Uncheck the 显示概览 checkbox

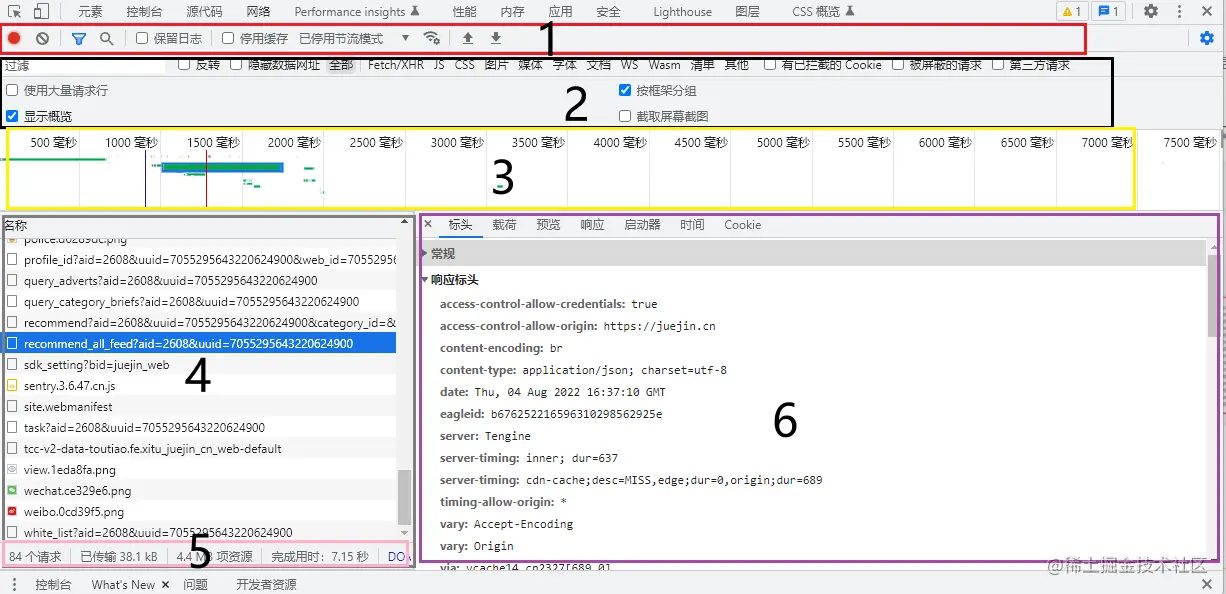tap(12, 116)
